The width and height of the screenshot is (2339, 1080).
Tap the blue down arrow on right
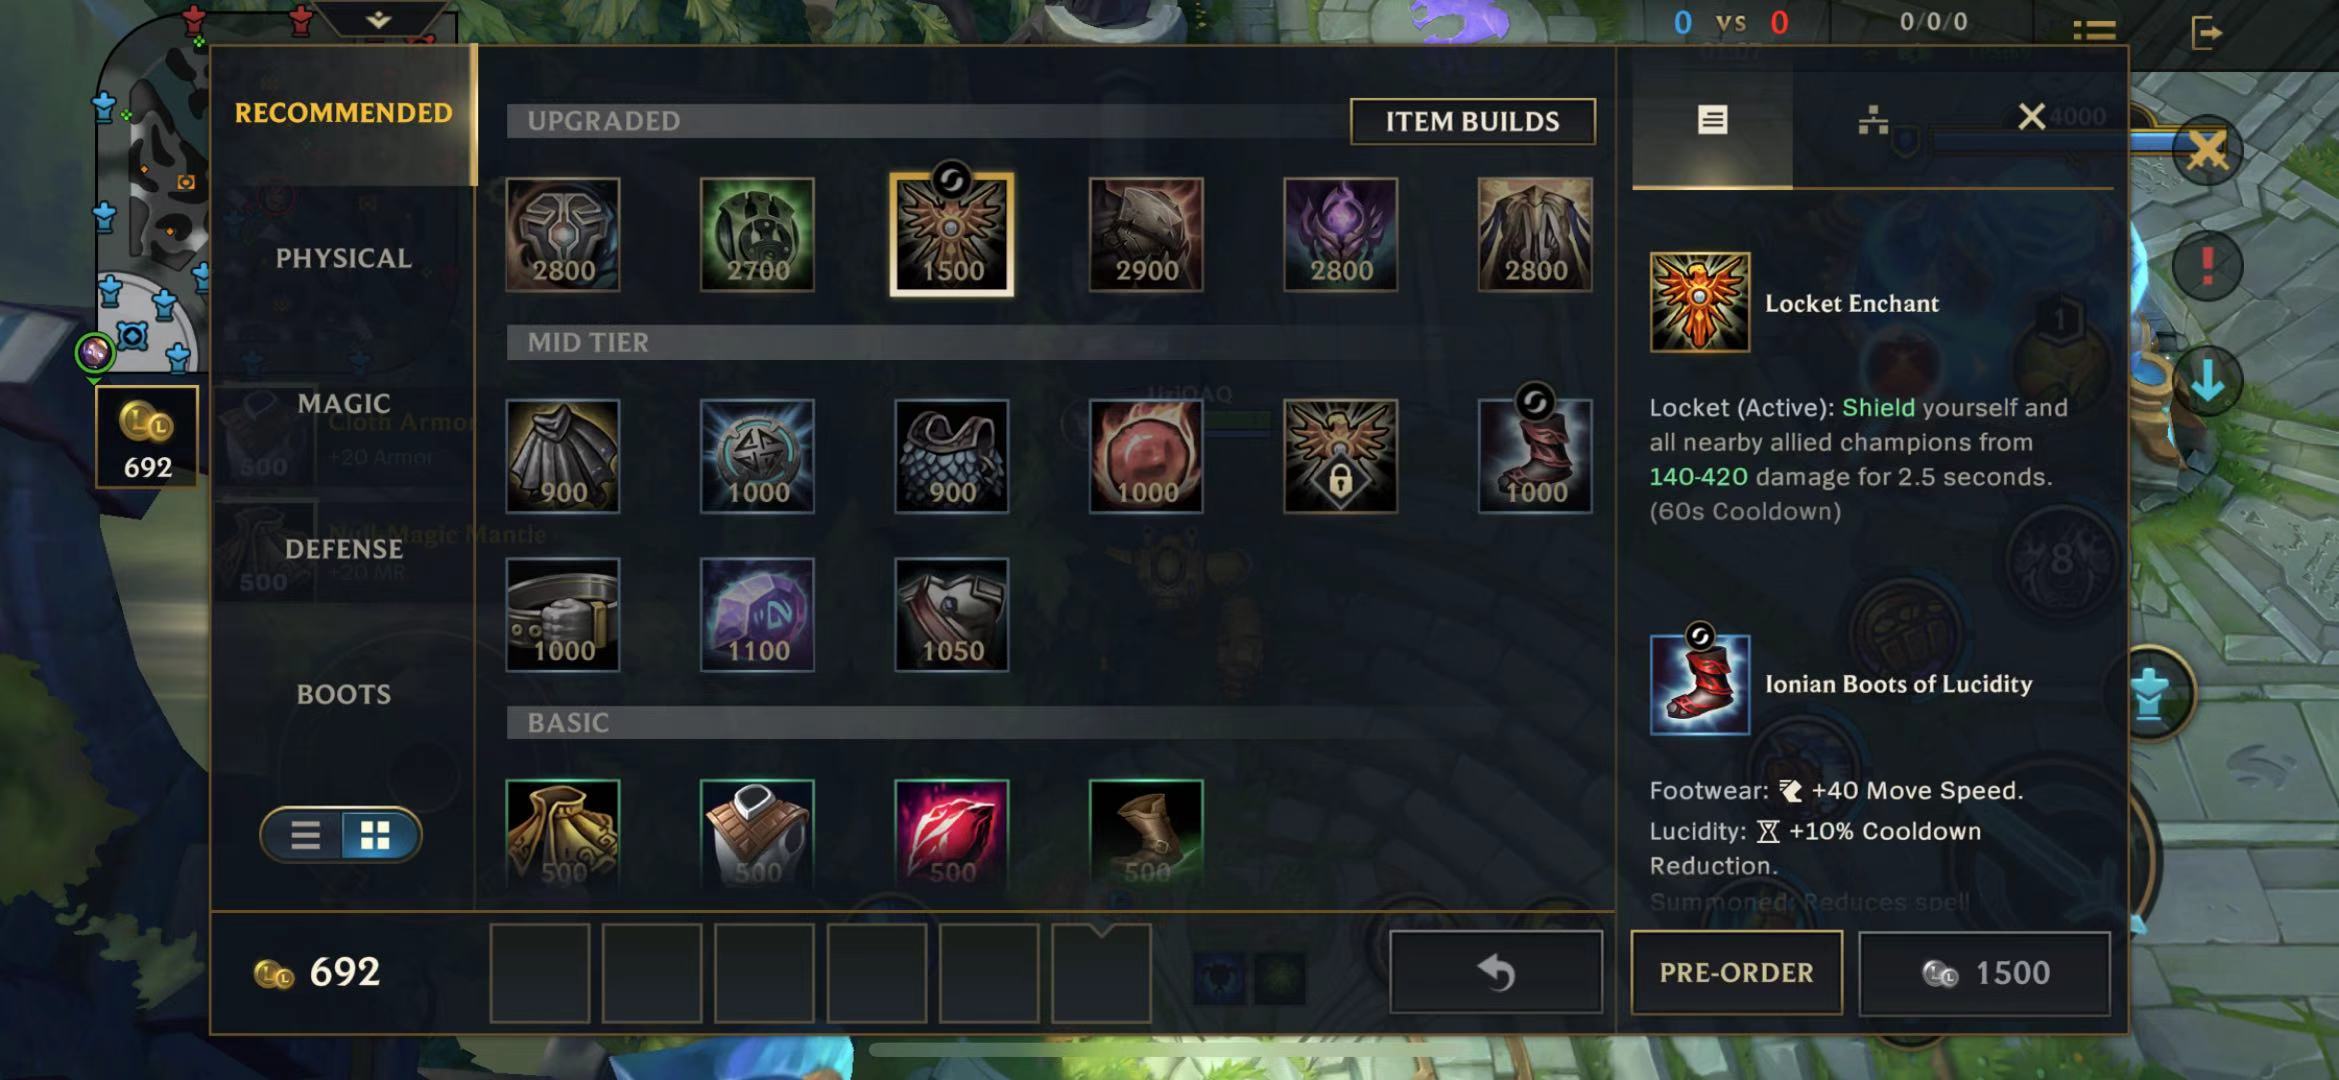point(2208,382)
